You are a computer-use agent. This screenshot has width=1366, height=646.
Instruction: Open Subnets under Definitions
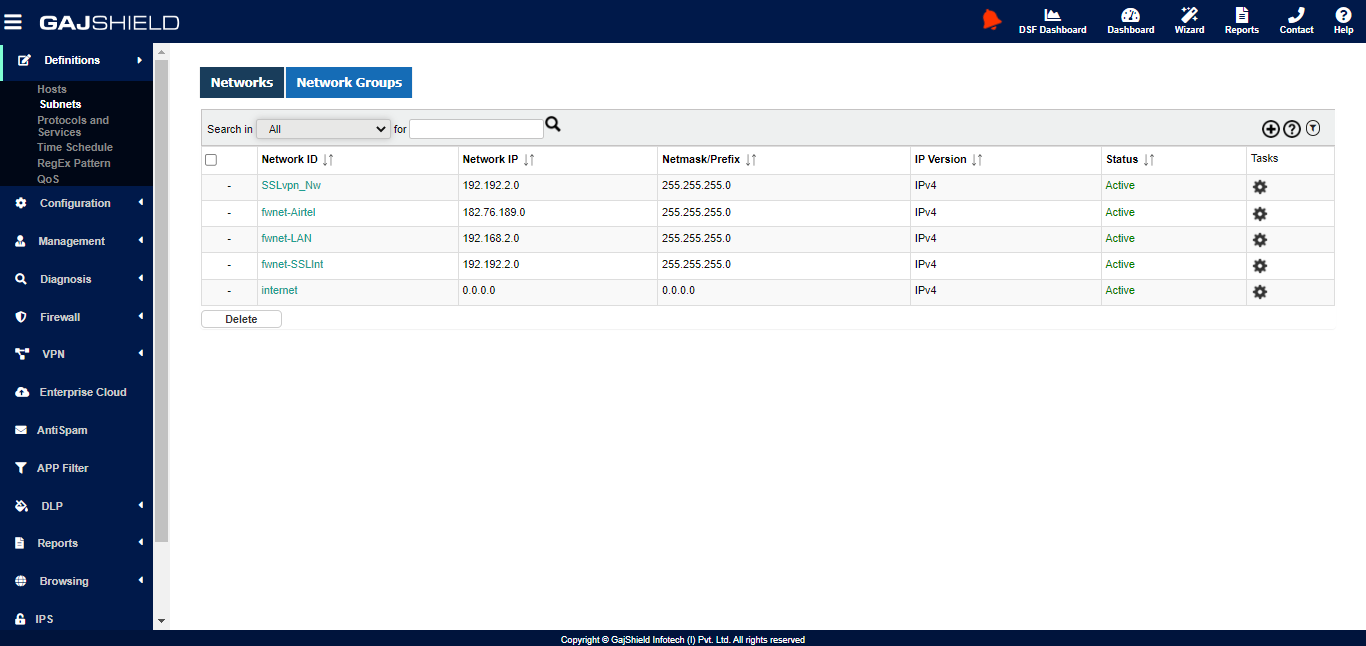pos(60,104)
